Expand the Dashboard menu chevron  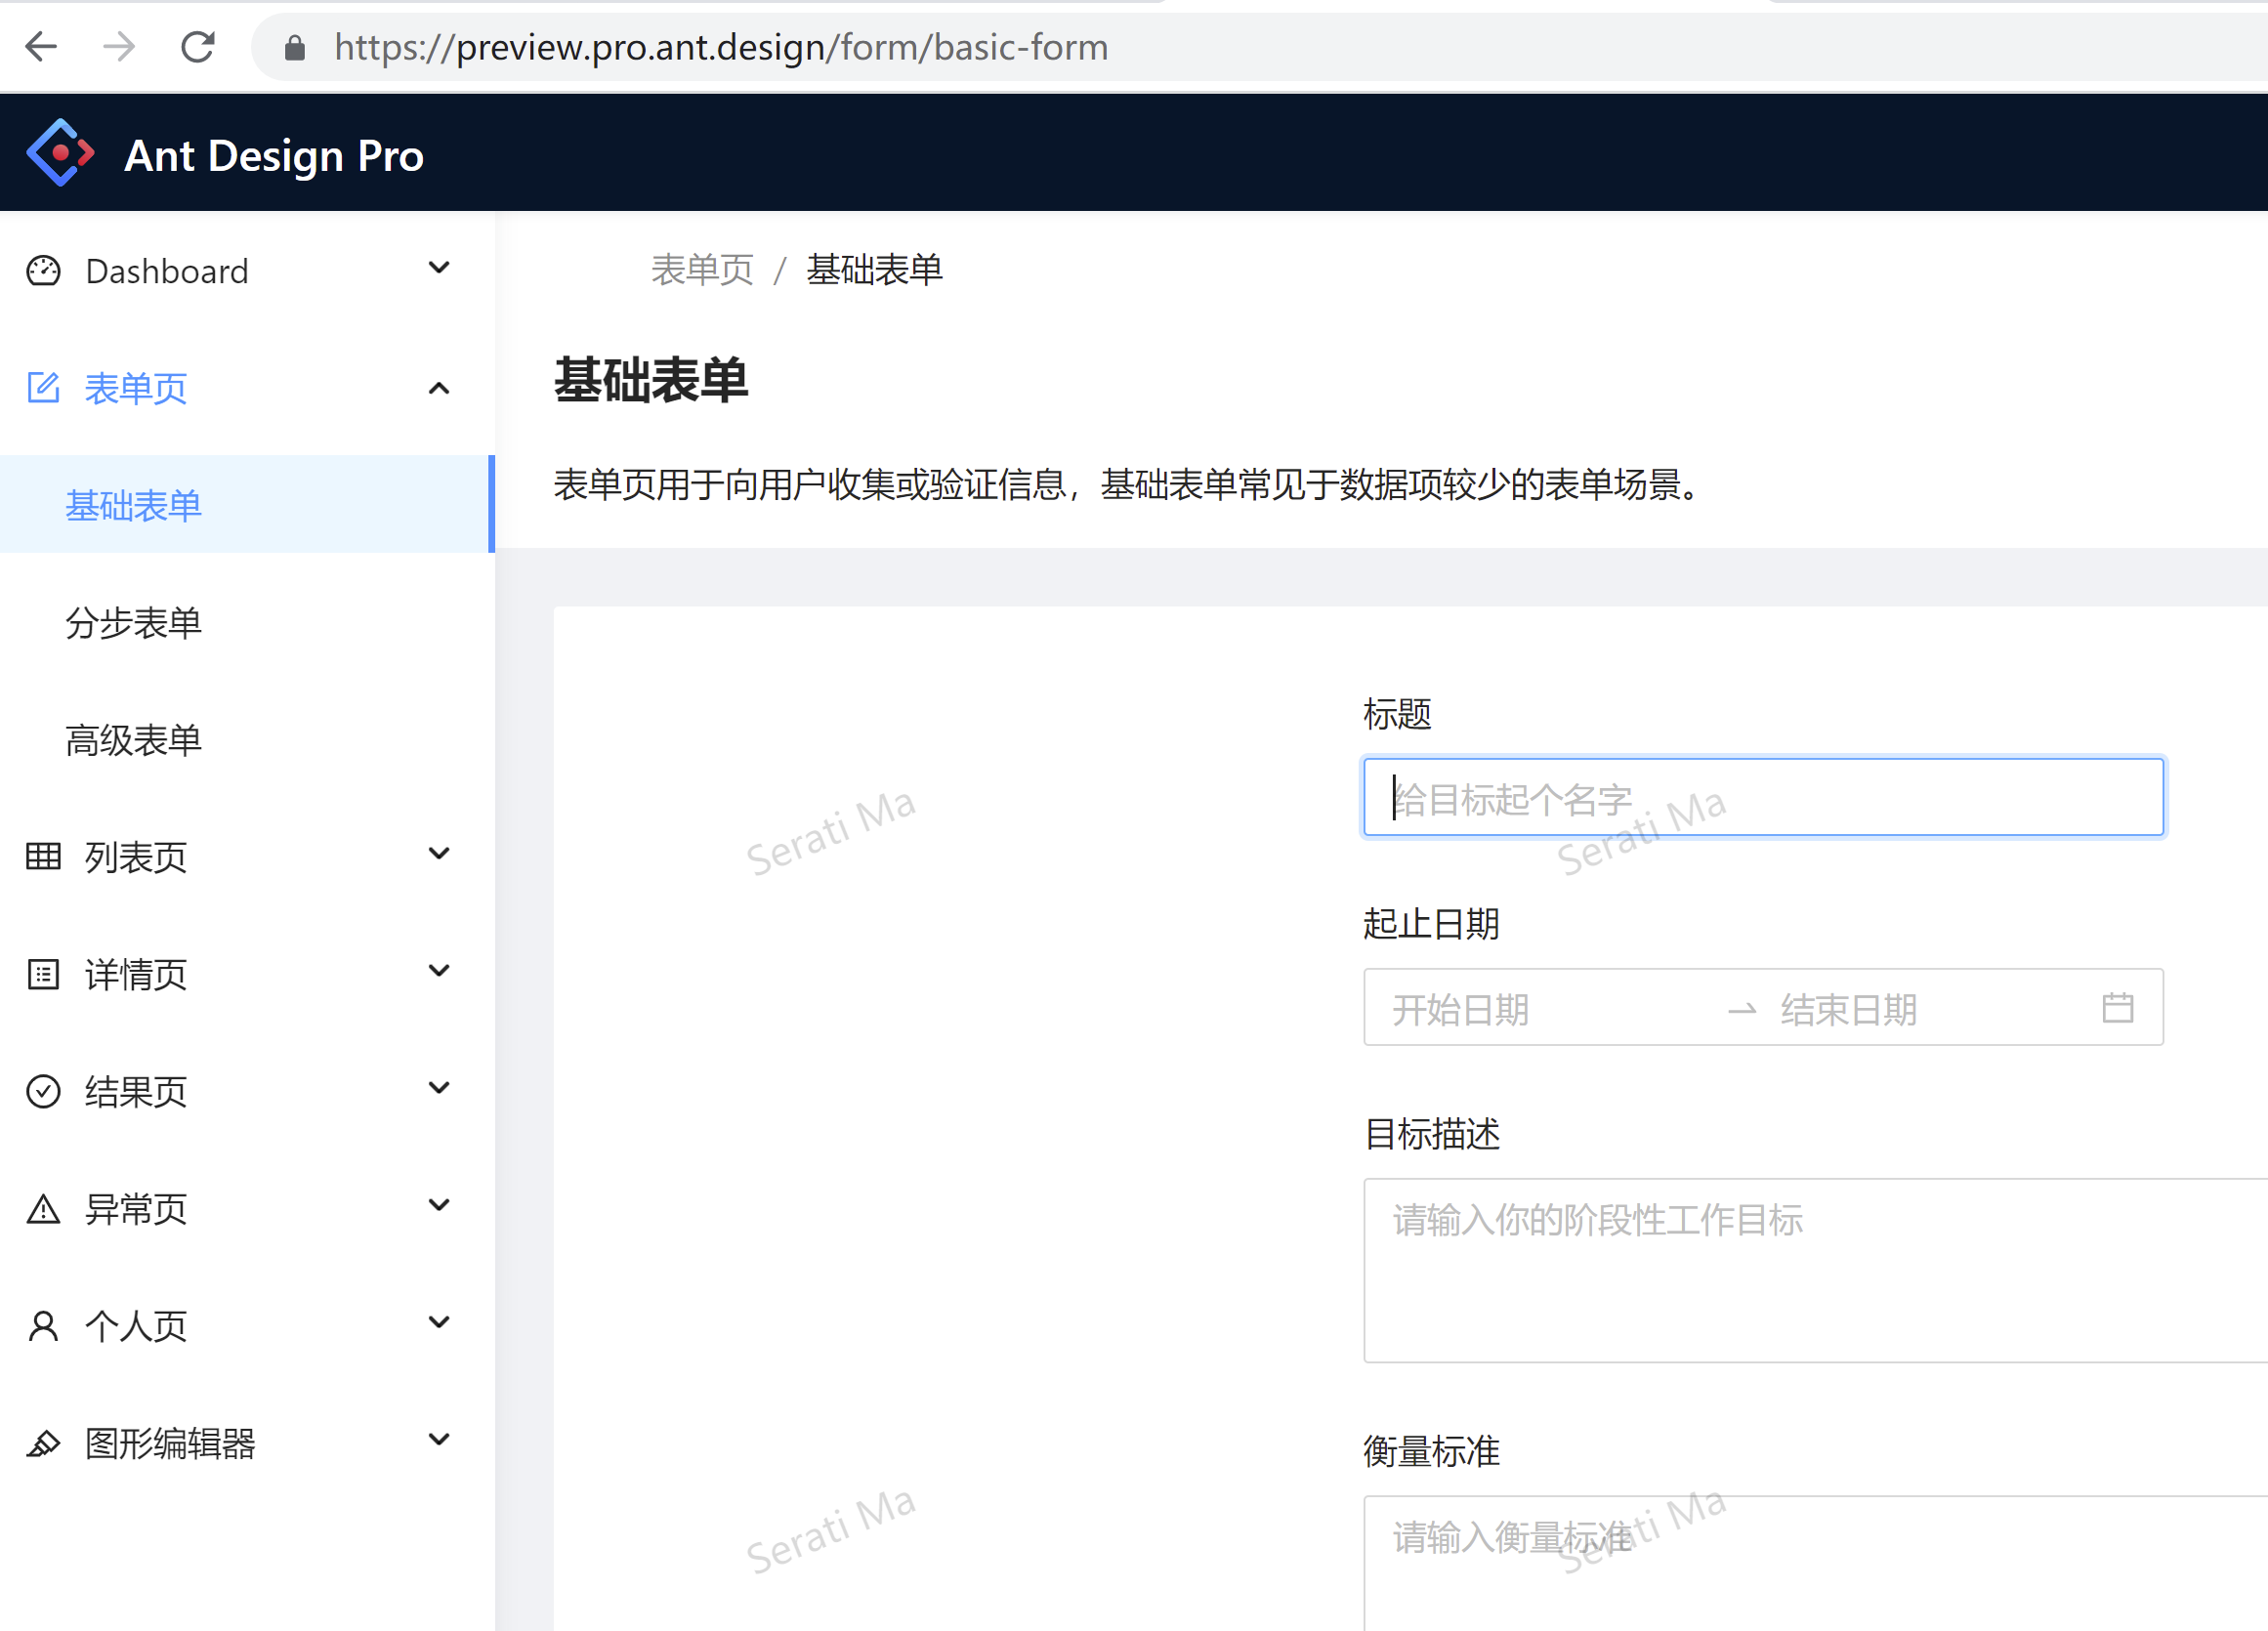pos(439,268)
